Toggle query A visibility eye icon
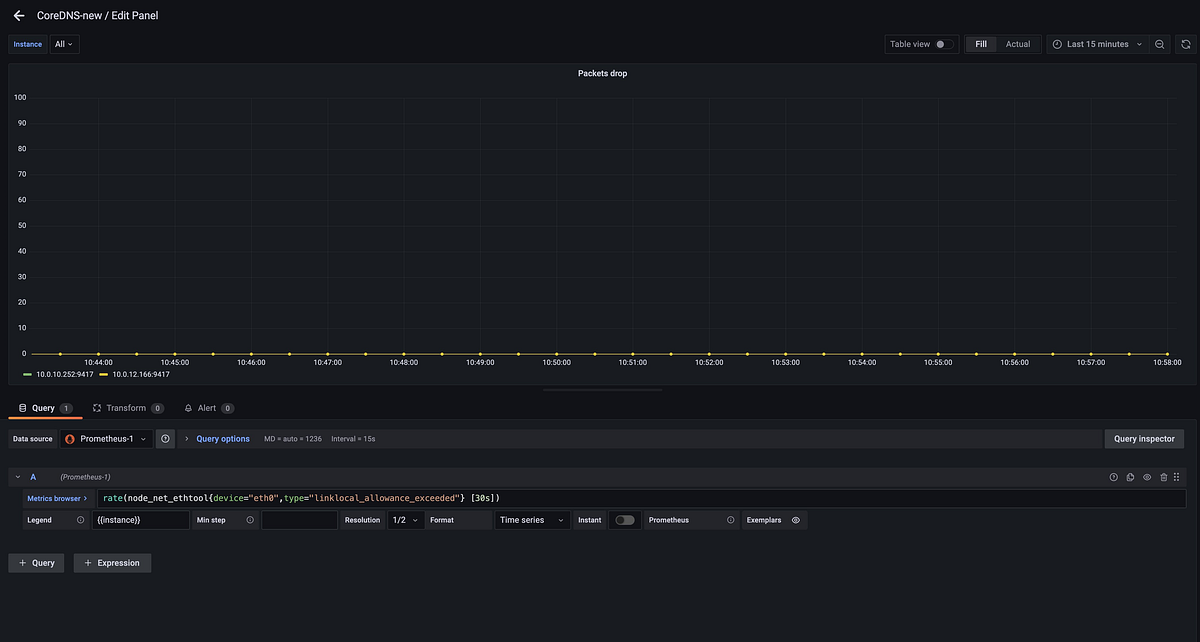Viewport: 1200px width, 642px height. click(1147, 478)
